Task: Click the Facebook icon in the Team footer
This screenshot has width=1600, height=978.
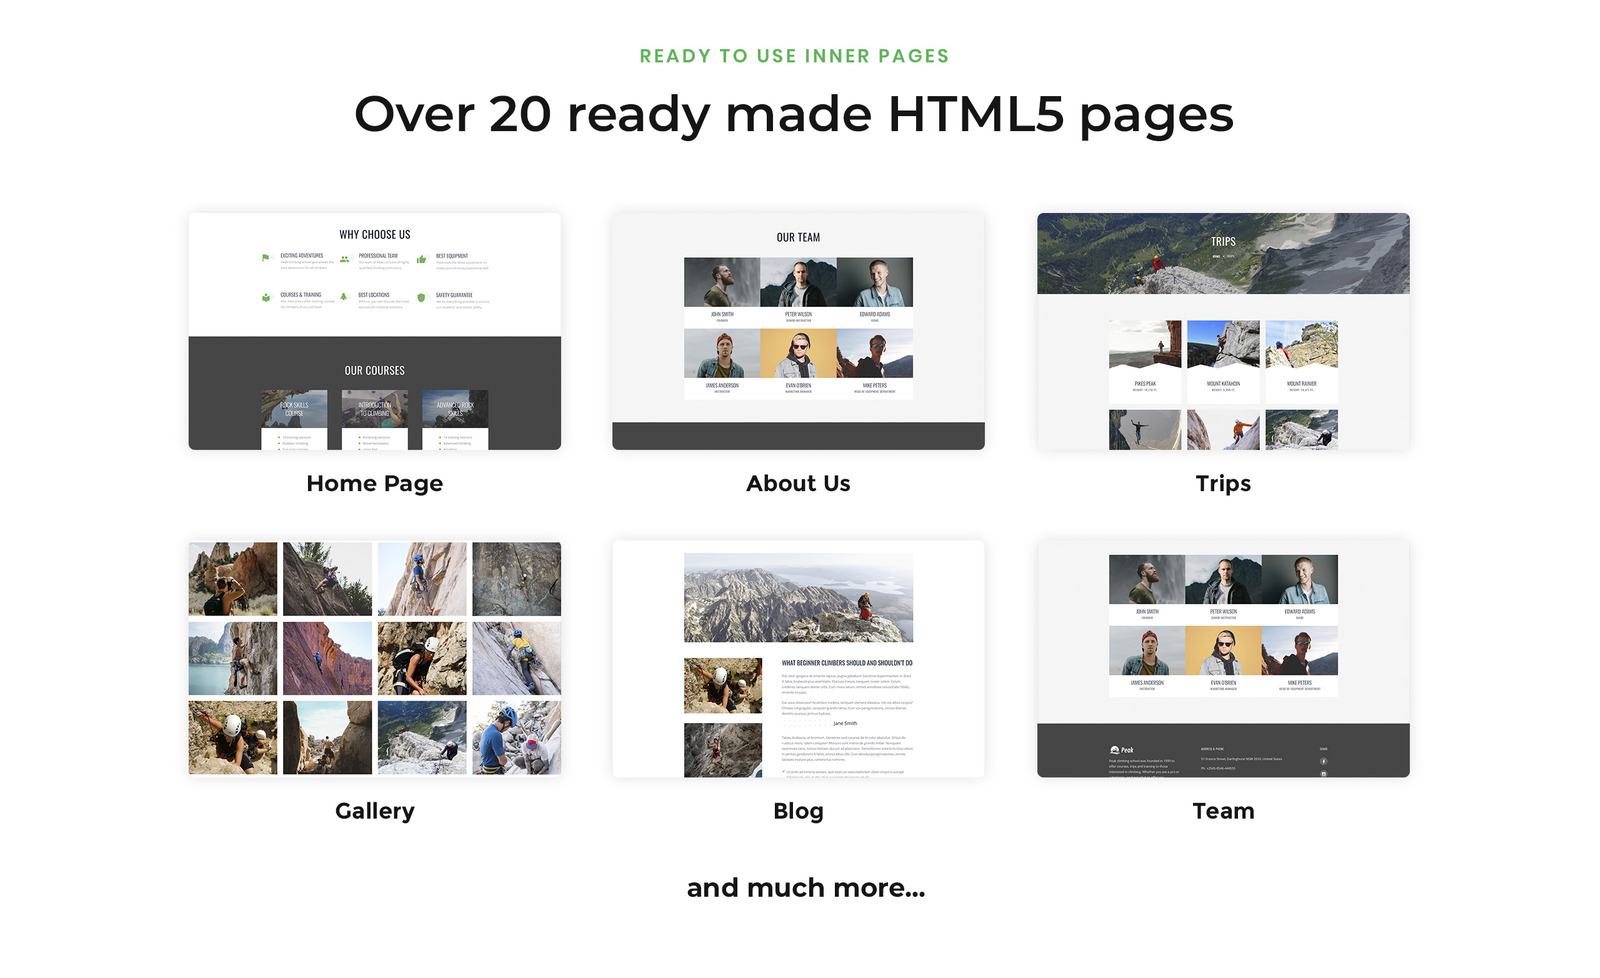Action: tap(1324, 760)
